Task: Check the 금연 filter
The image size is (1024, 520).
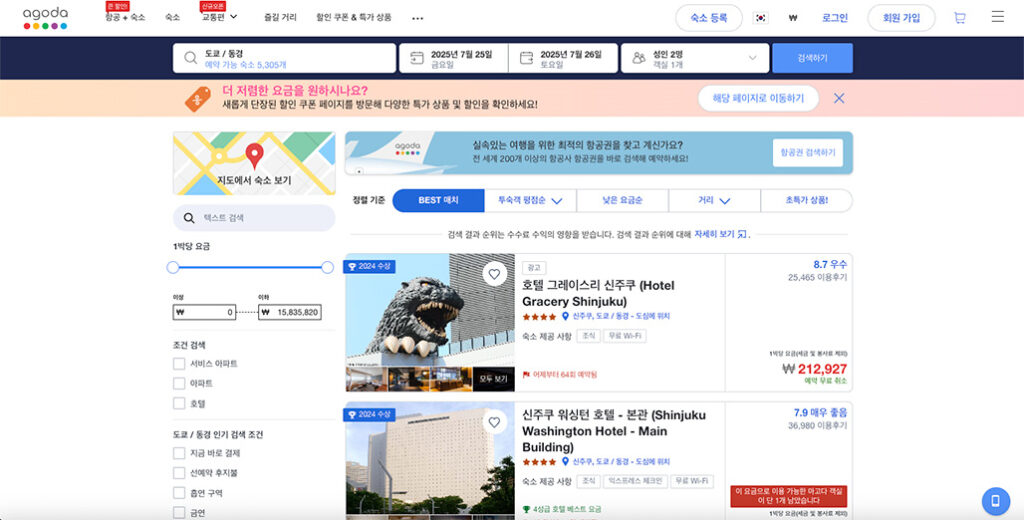Action: pos(179,513)
